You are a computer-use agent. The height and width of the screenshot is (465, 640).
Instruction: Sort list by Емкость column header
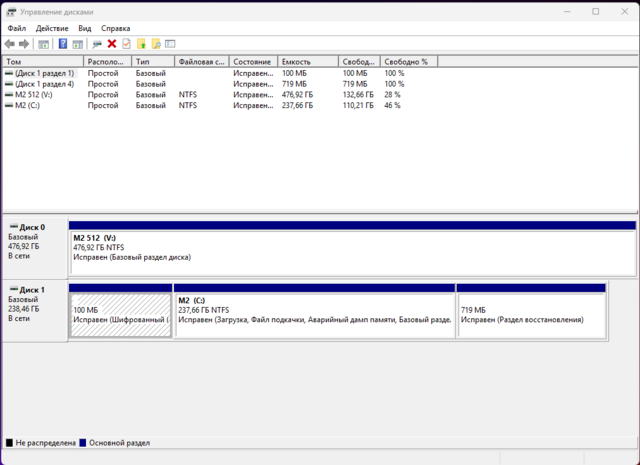(307, 61)
